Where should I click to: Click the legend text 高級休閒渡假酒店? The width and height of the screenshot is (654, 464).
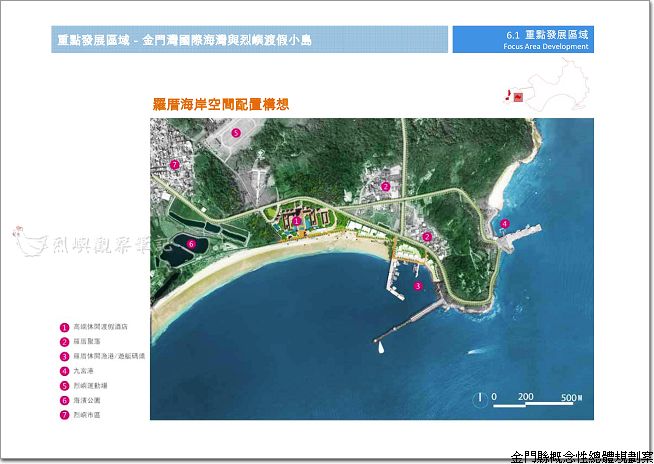point(101,327)
